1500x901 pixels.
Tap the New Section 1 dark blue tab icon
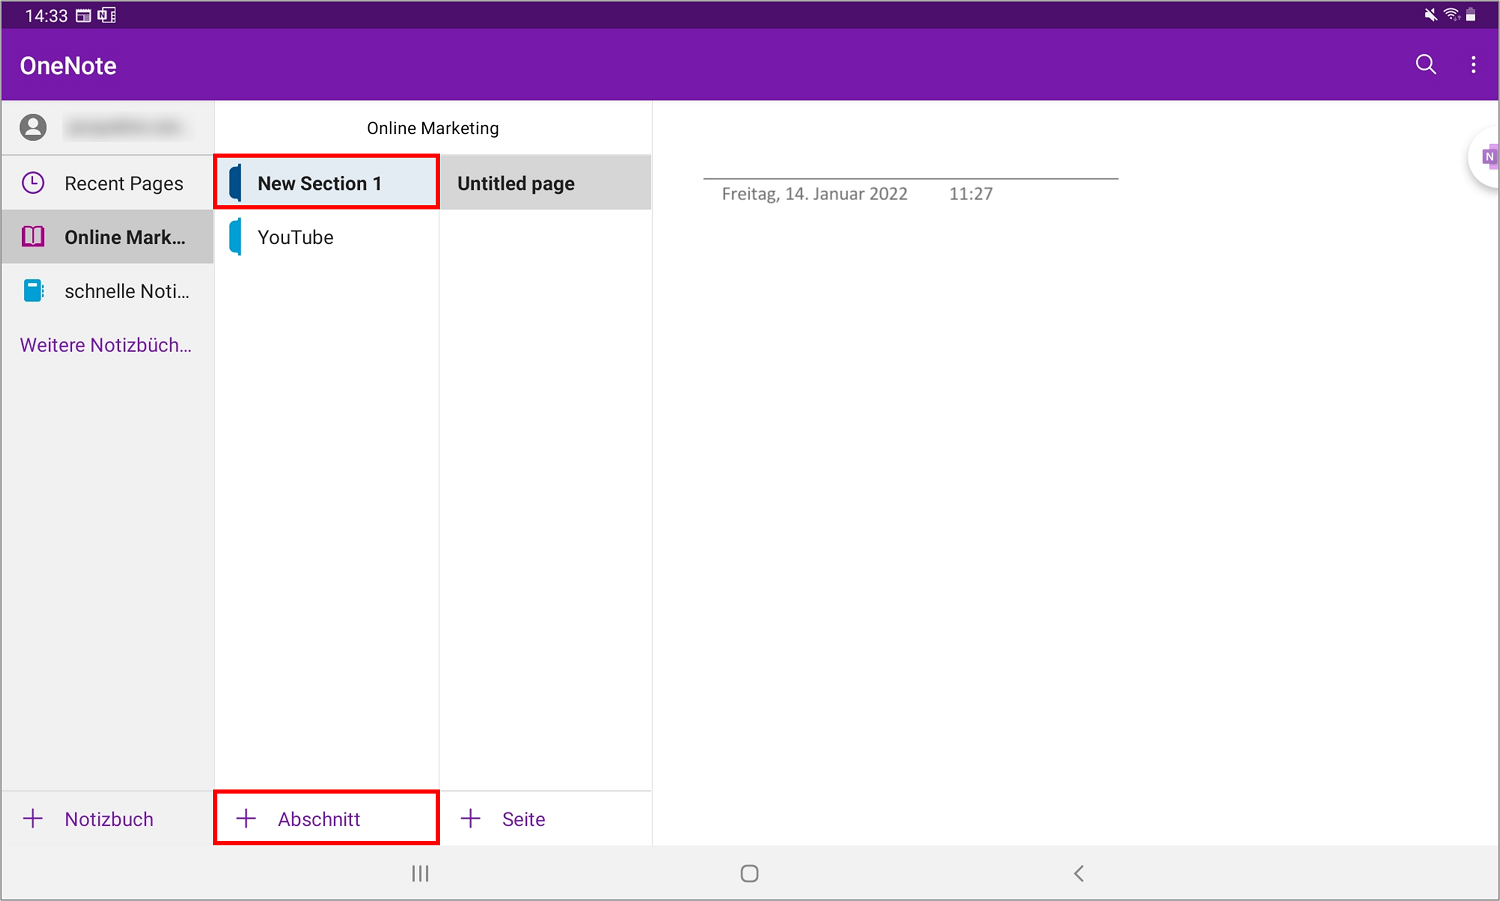(x=235, y=183)
